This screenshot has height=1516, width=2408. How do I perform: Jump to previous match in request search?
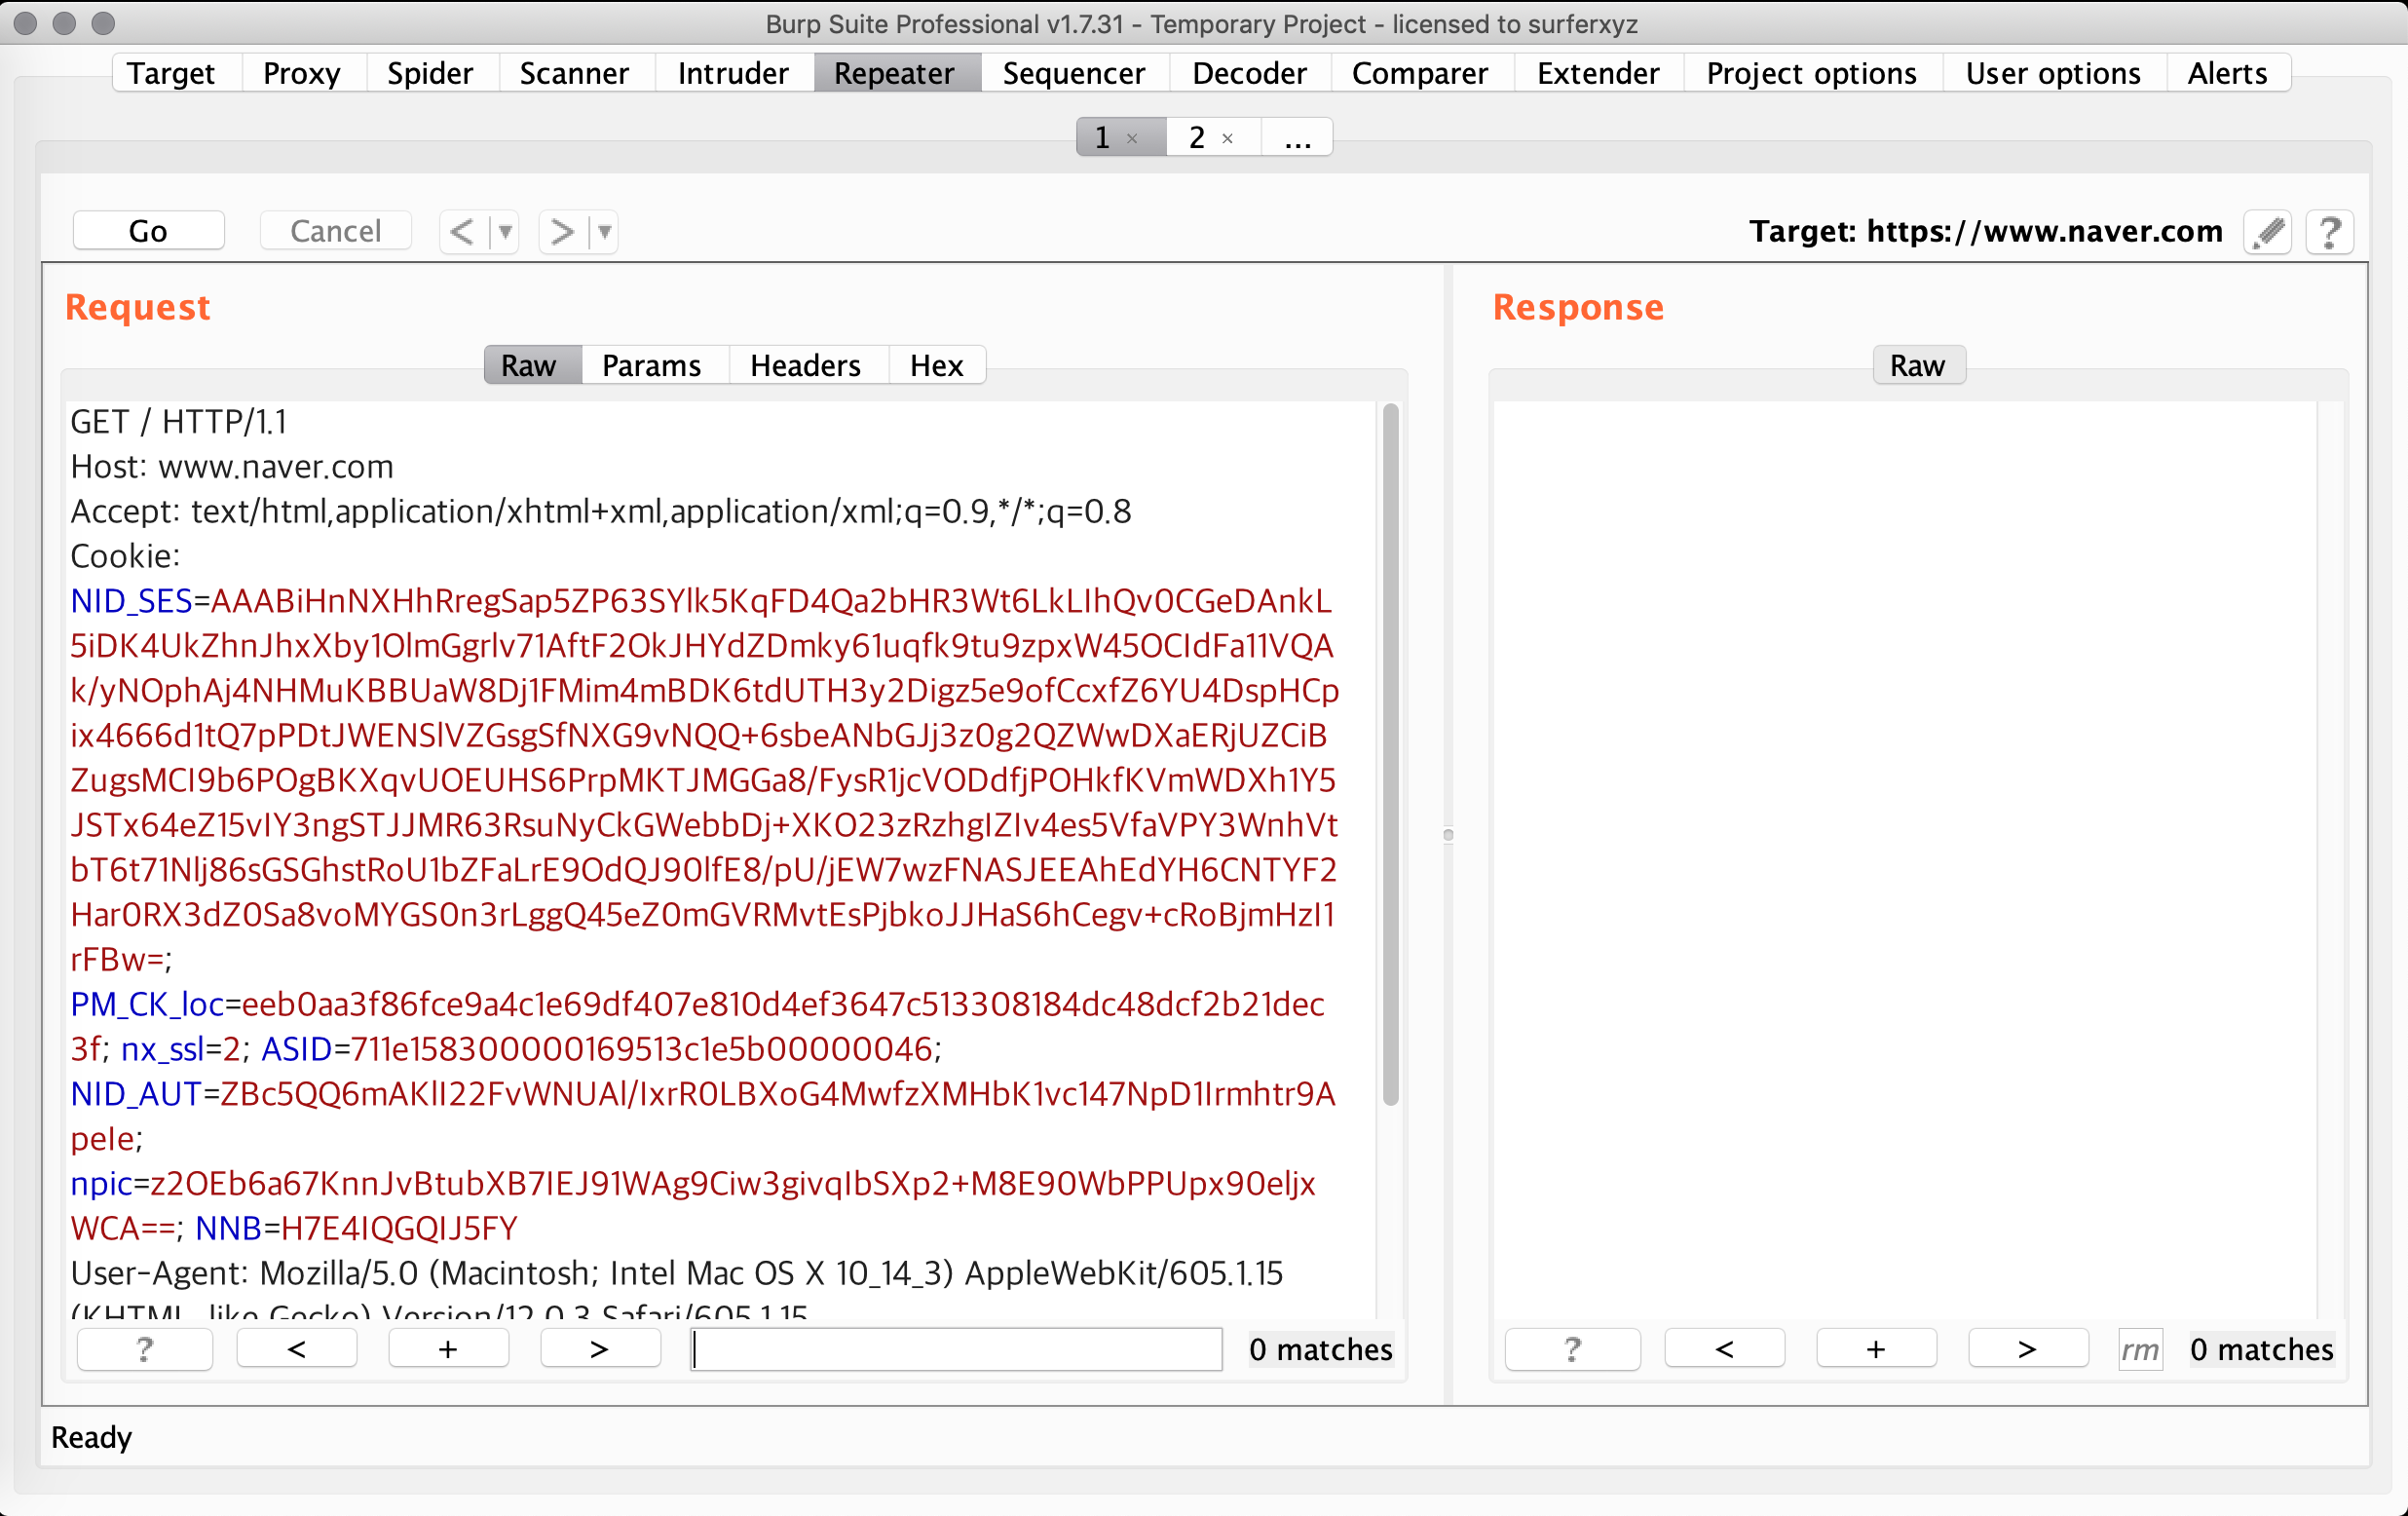click(296, 1349)
